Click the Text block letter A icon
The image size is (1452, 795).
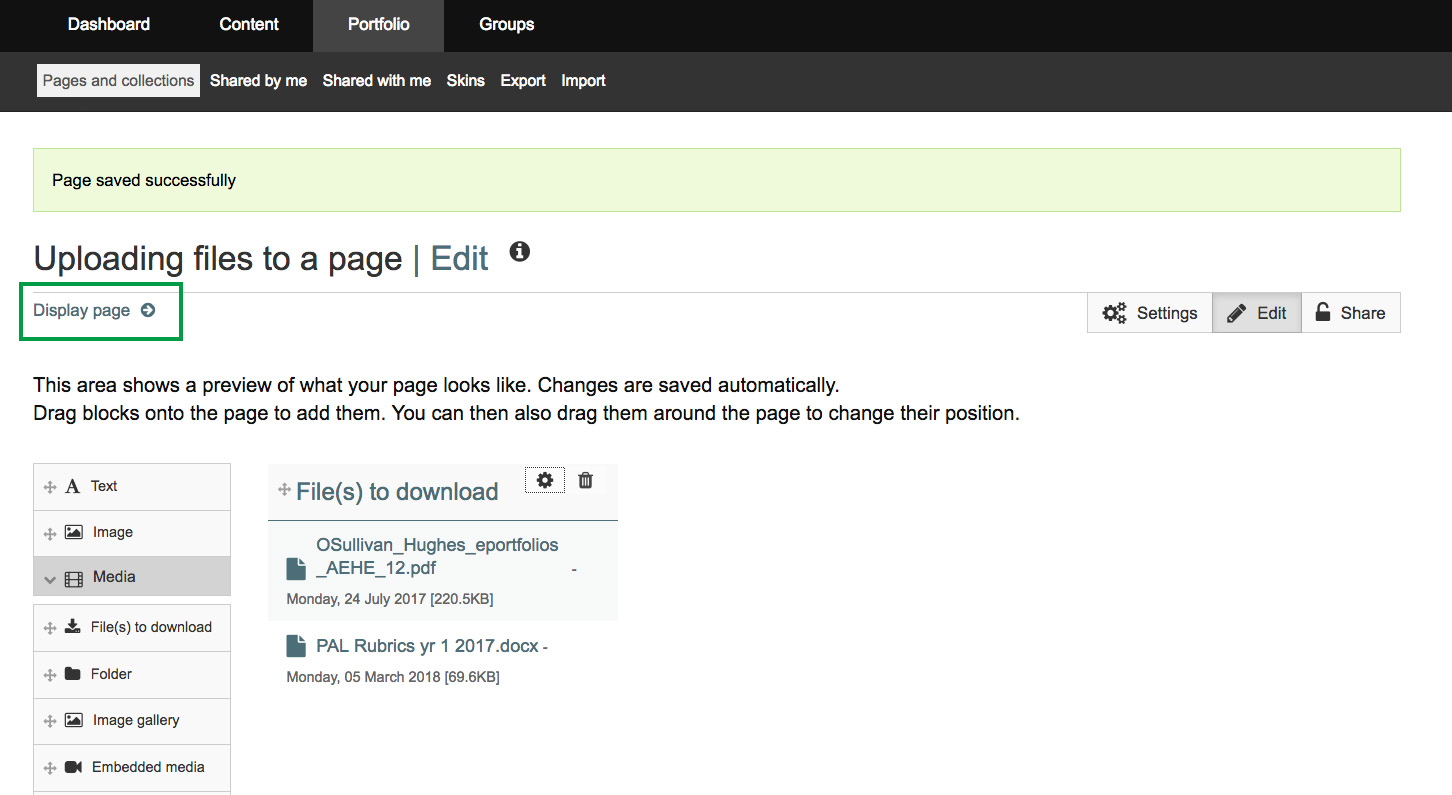tap(73, 487)
